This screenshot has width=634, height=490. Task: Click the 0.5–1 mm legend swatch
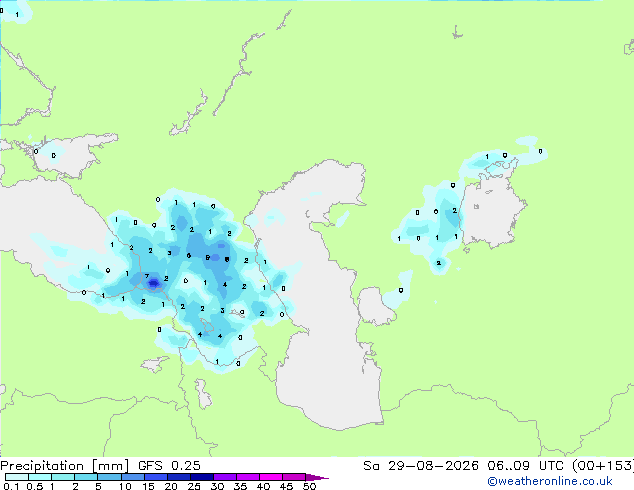click(x=40, y=477)
